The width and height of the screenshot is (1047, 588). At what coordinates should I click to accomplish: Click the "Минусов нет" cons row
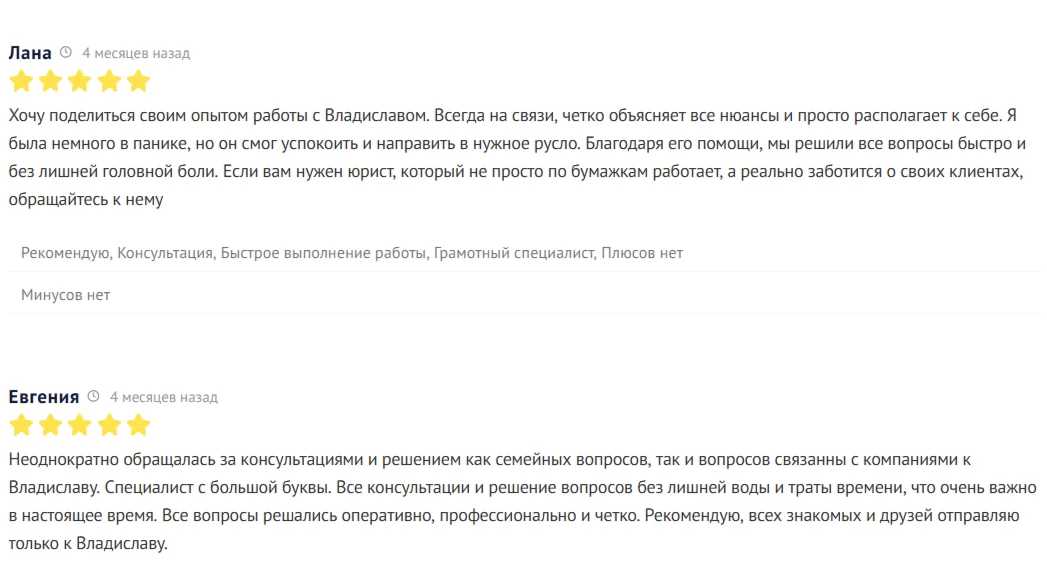click(66, 295)
